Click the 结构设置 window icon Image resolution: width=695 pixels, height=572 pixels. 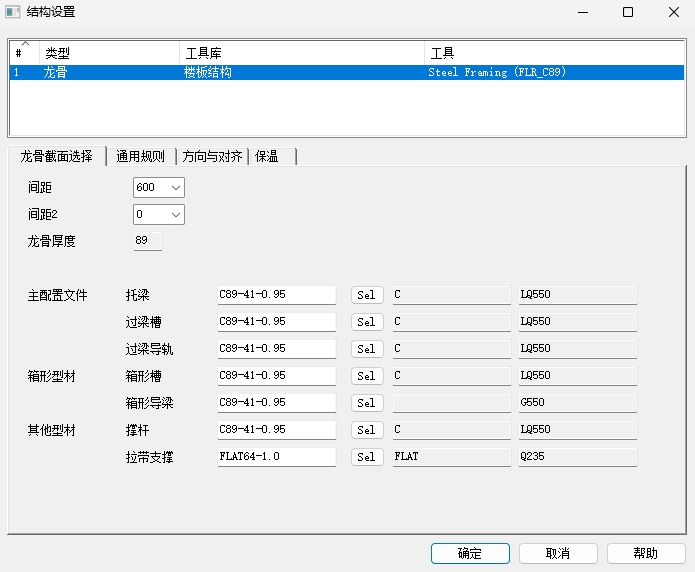click(x=12, y=12)
